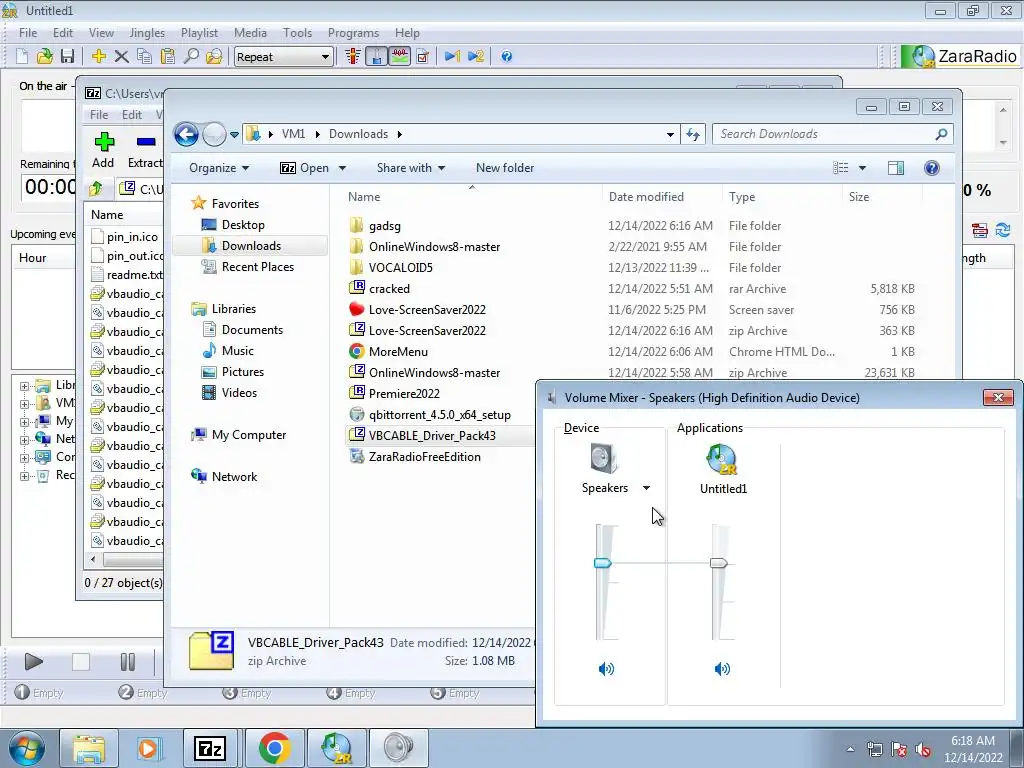Select My Computer in the sidebar
The width and height of the screenshot is (1024, 768).
(x=249, y=435)
